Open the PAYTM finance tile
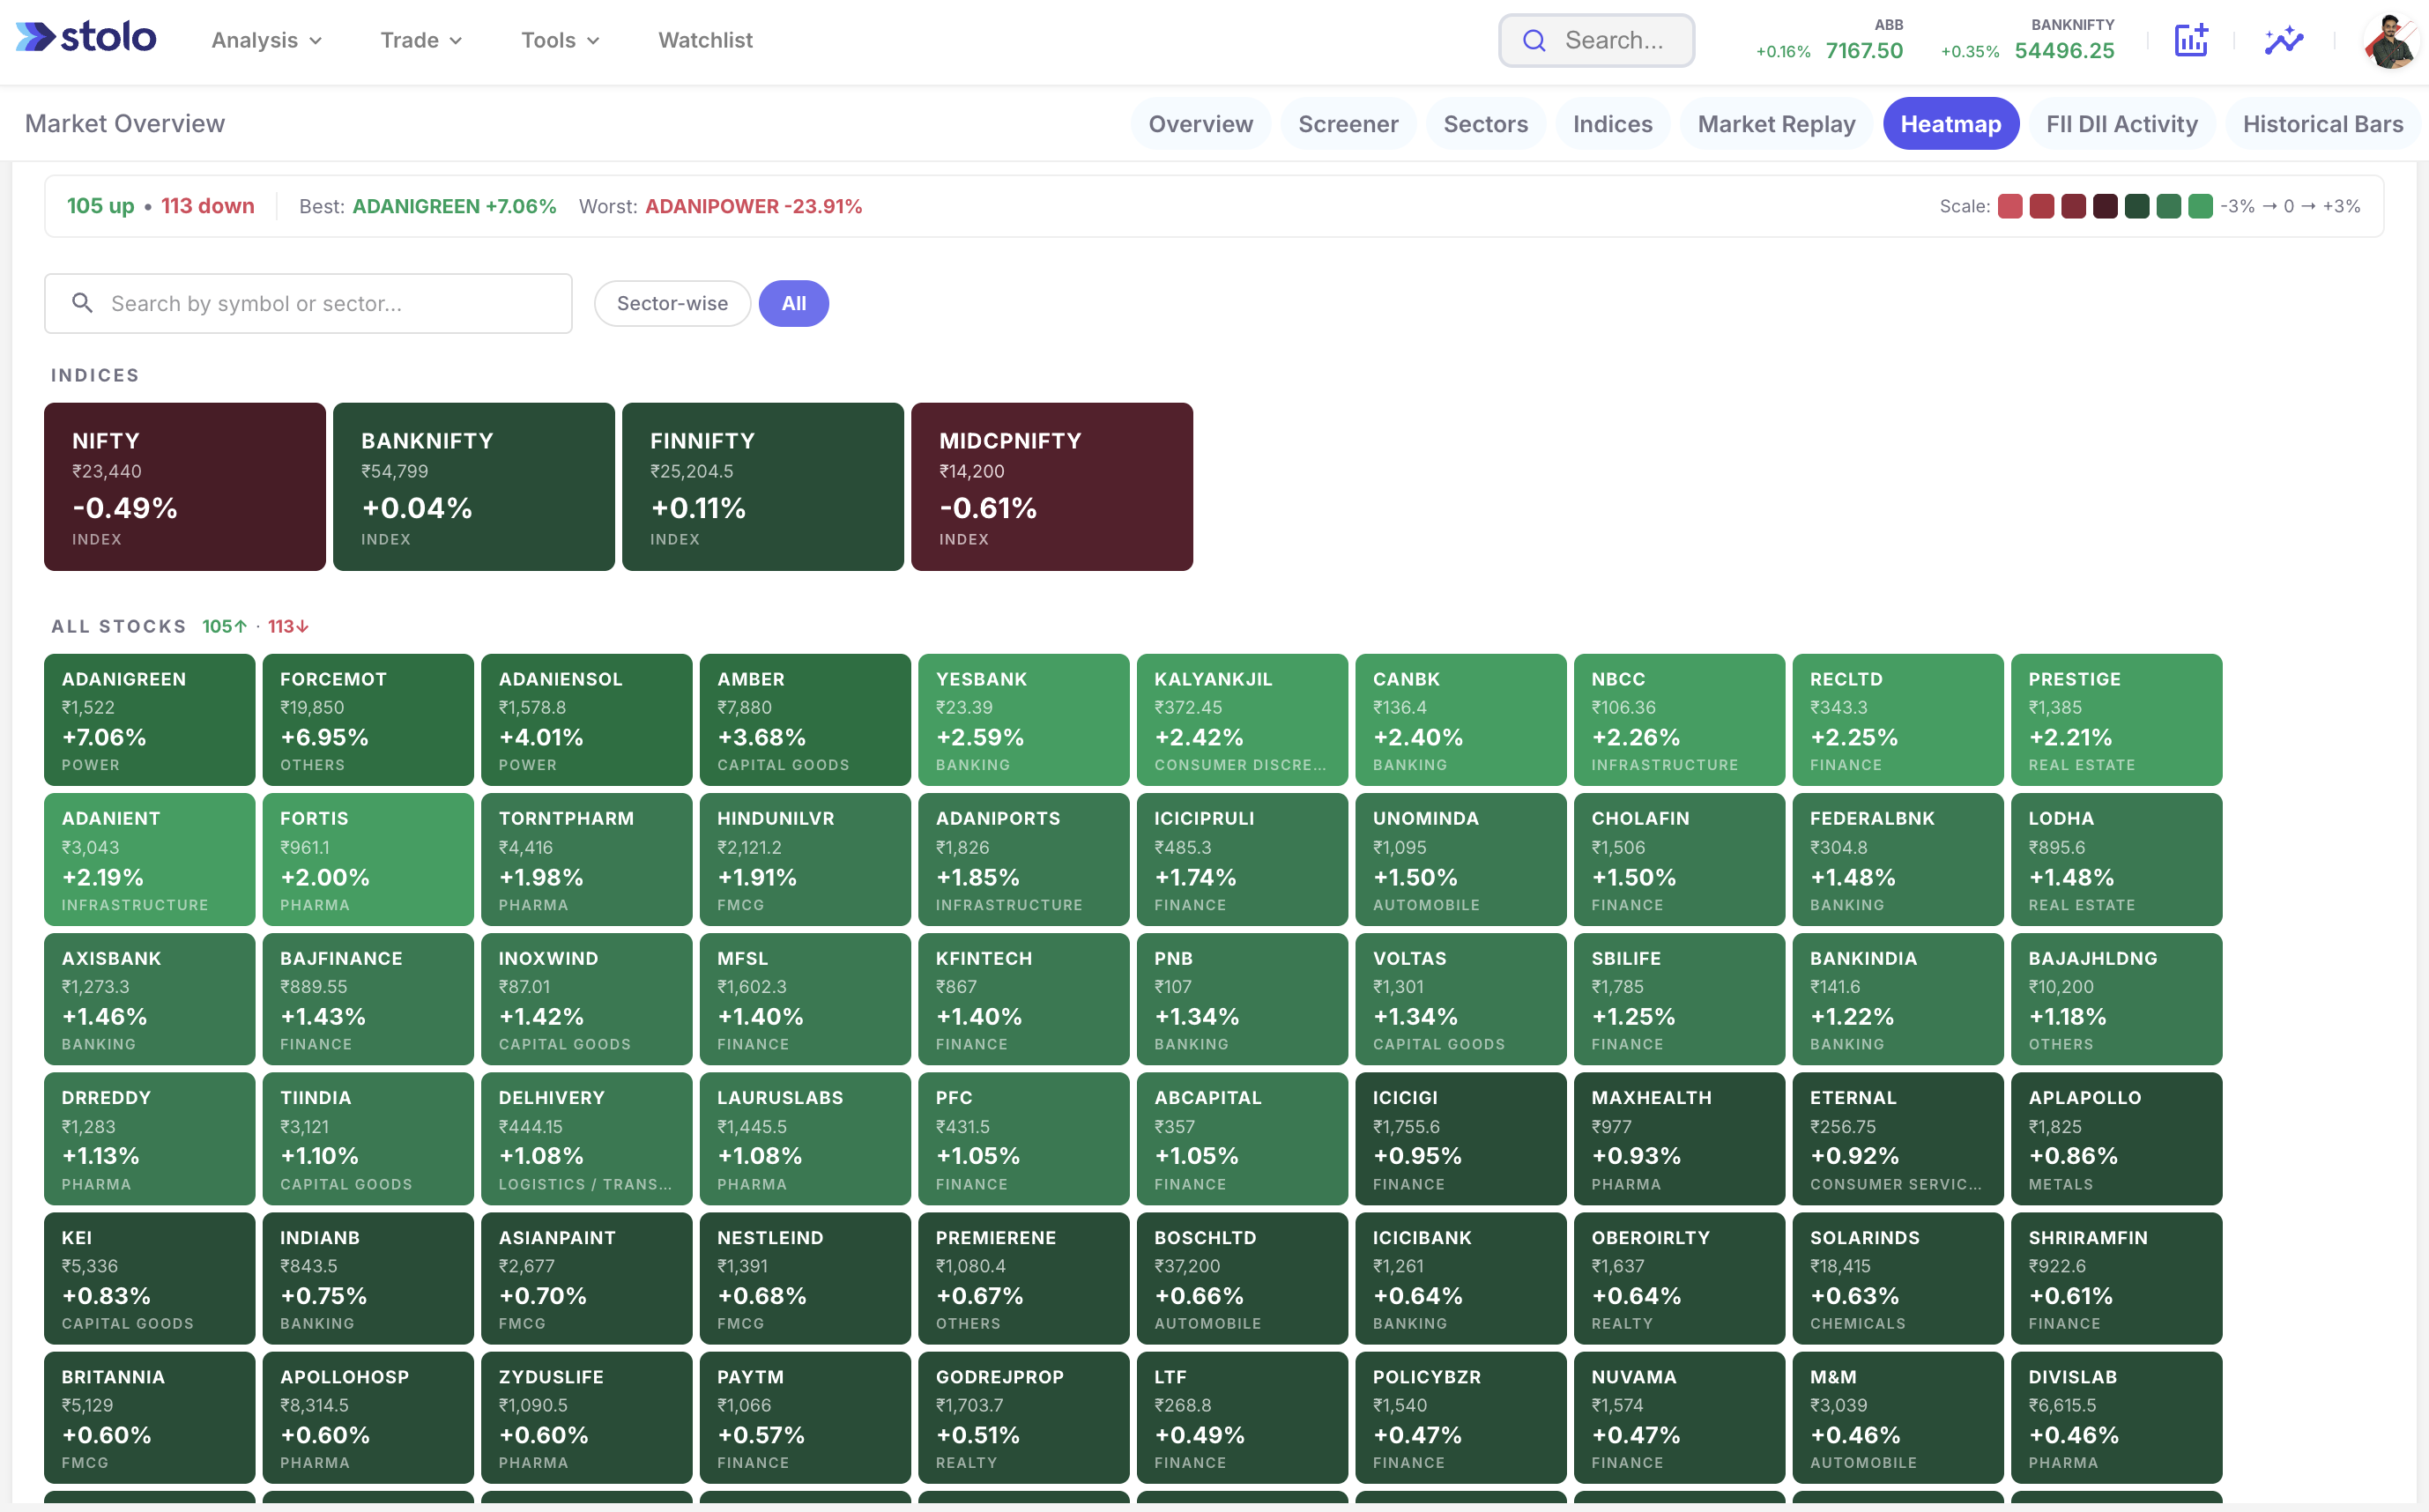The width and height of the screenshot is (2429, 1512). pyautogui.click(x=805, y=1417)
